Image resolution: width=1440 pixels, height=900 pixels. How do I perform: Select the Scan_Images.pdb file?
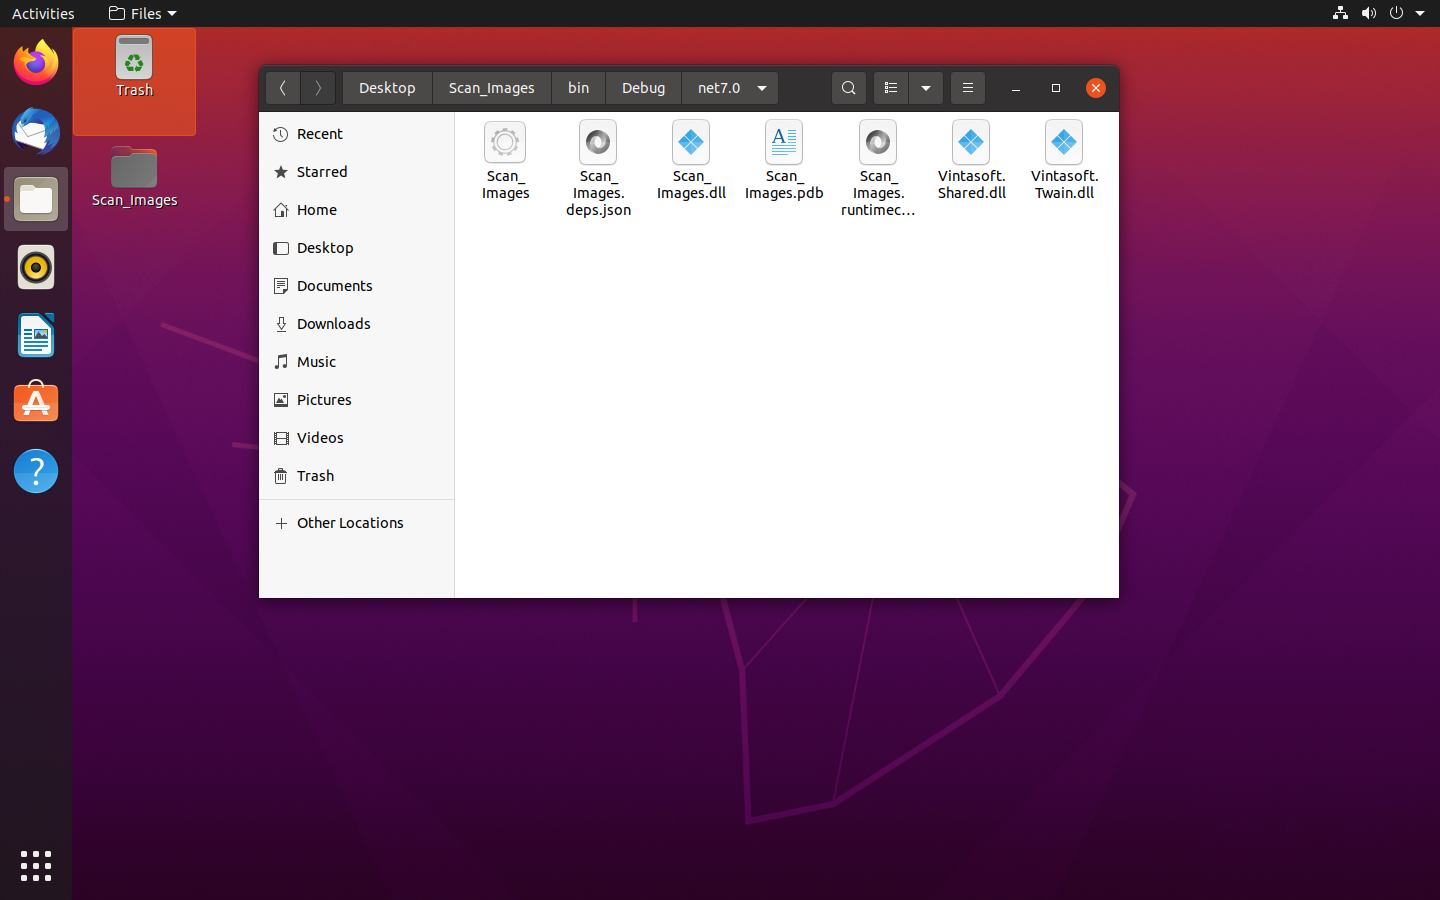[x=784, y=144]
